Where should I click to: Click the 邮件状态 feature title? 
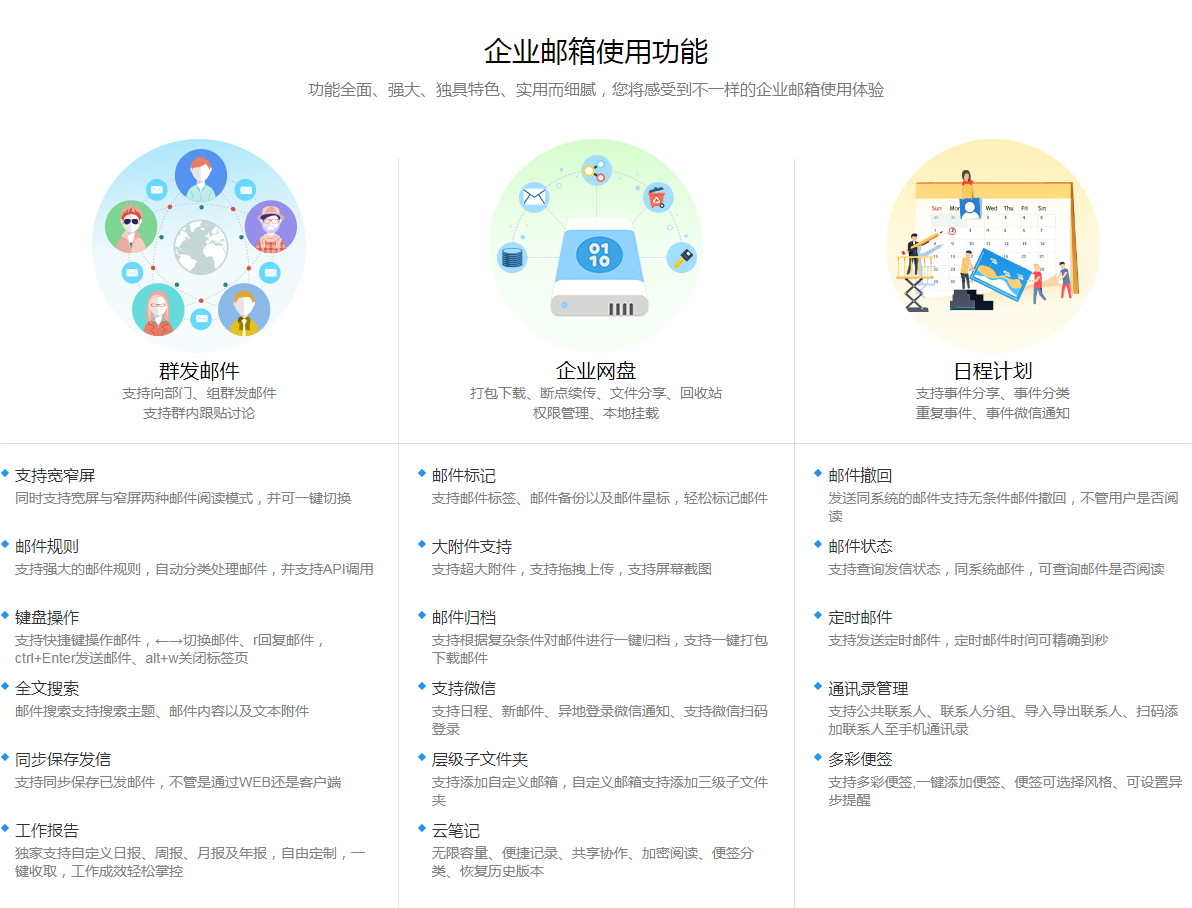tap(861, 546)
